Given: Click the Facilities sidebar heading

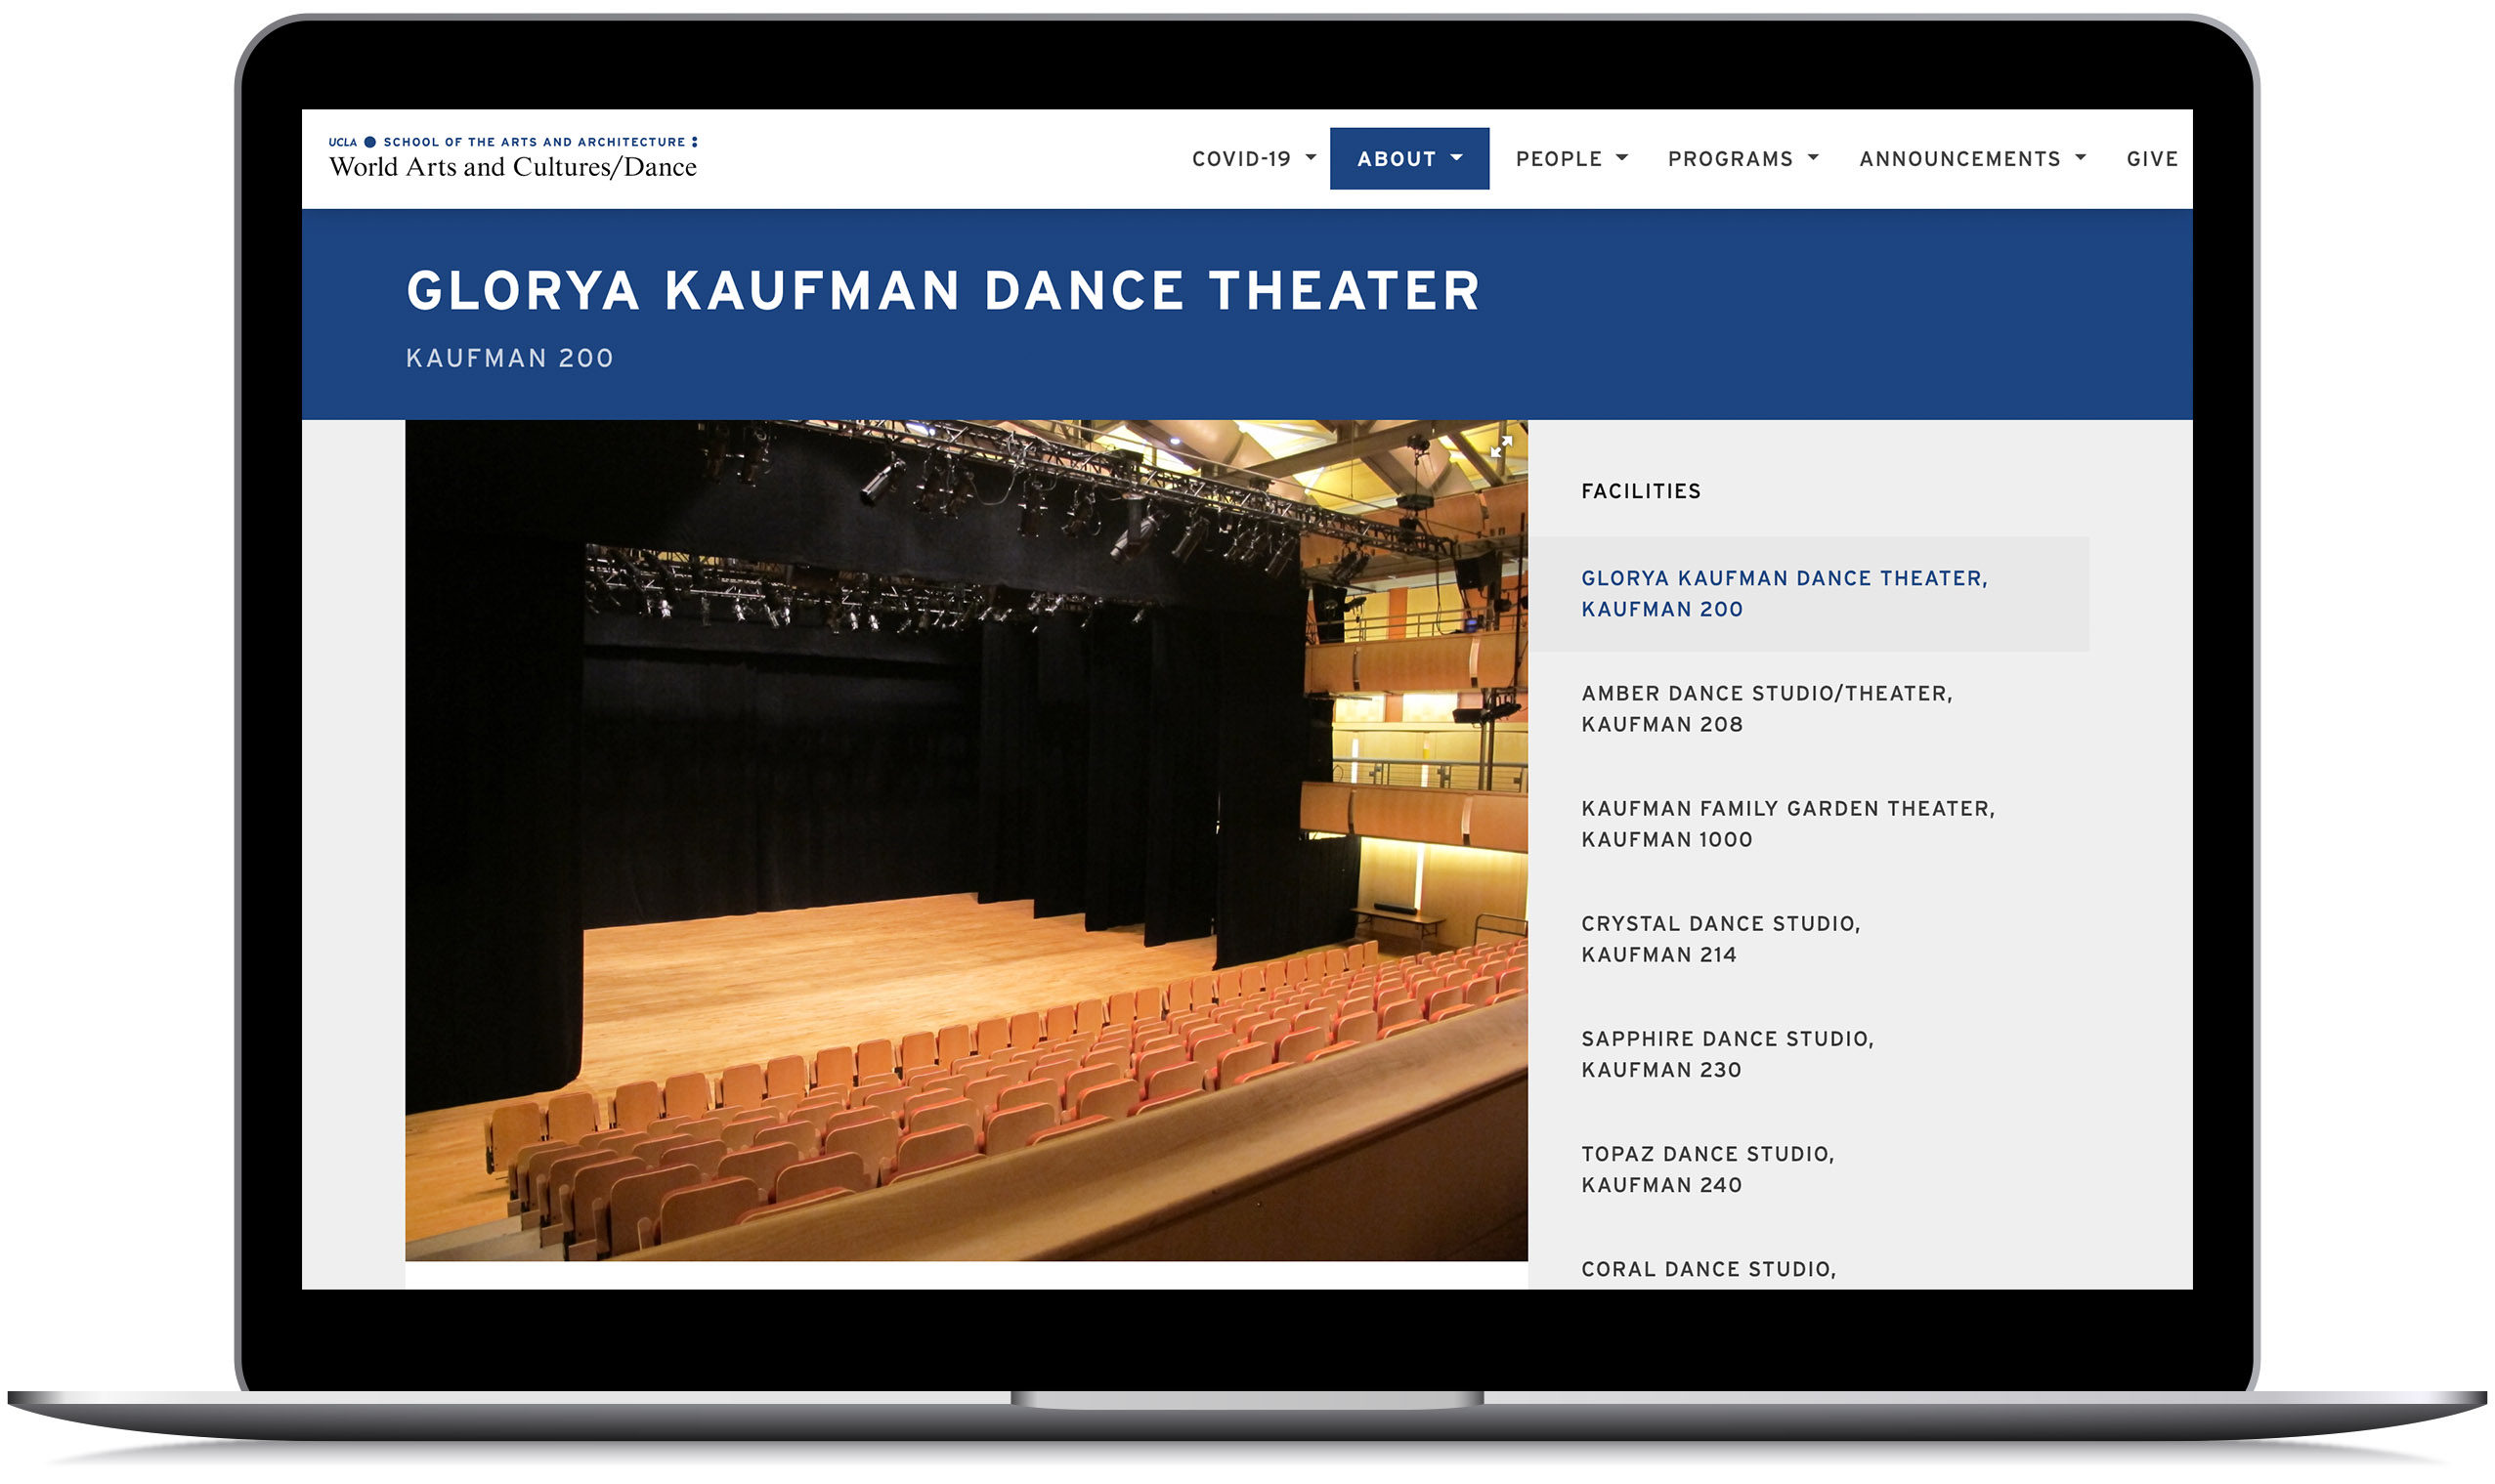Looking at the screenshot, I should click(1640, 491).
